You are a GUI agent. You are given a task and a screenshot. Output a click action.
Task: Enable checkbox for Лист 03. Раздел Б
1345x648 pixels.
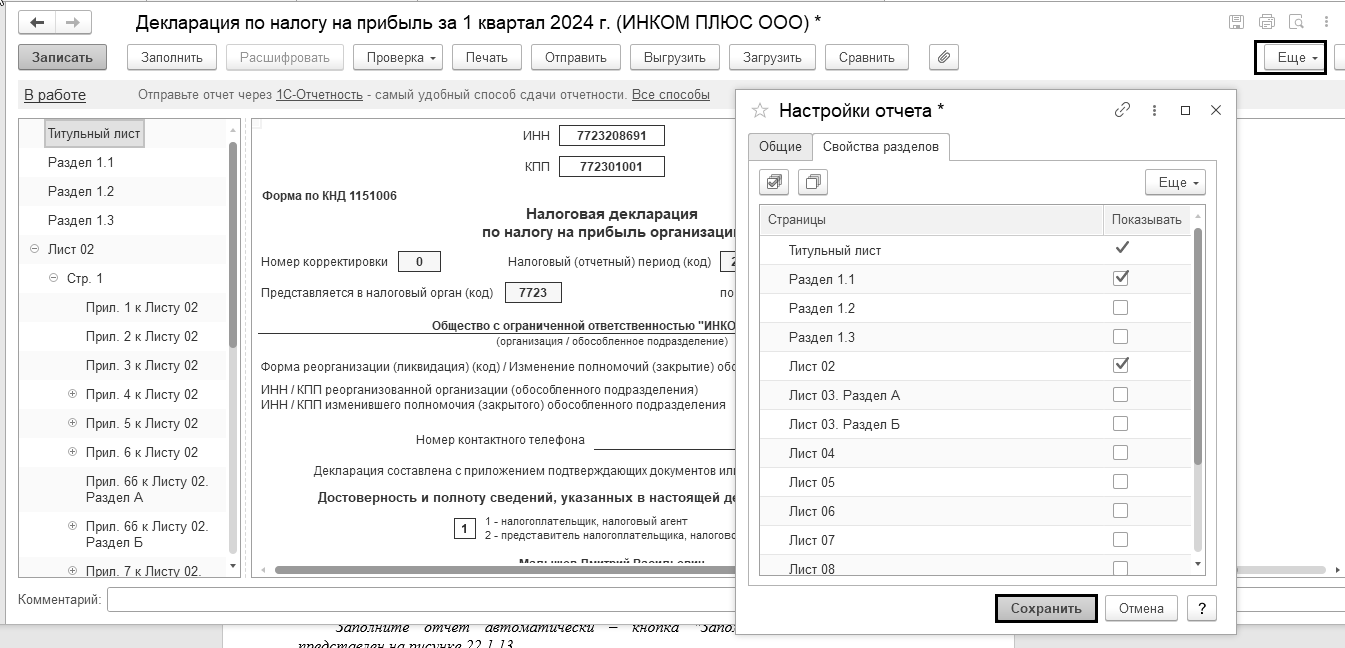click(x=1120, y=423)
